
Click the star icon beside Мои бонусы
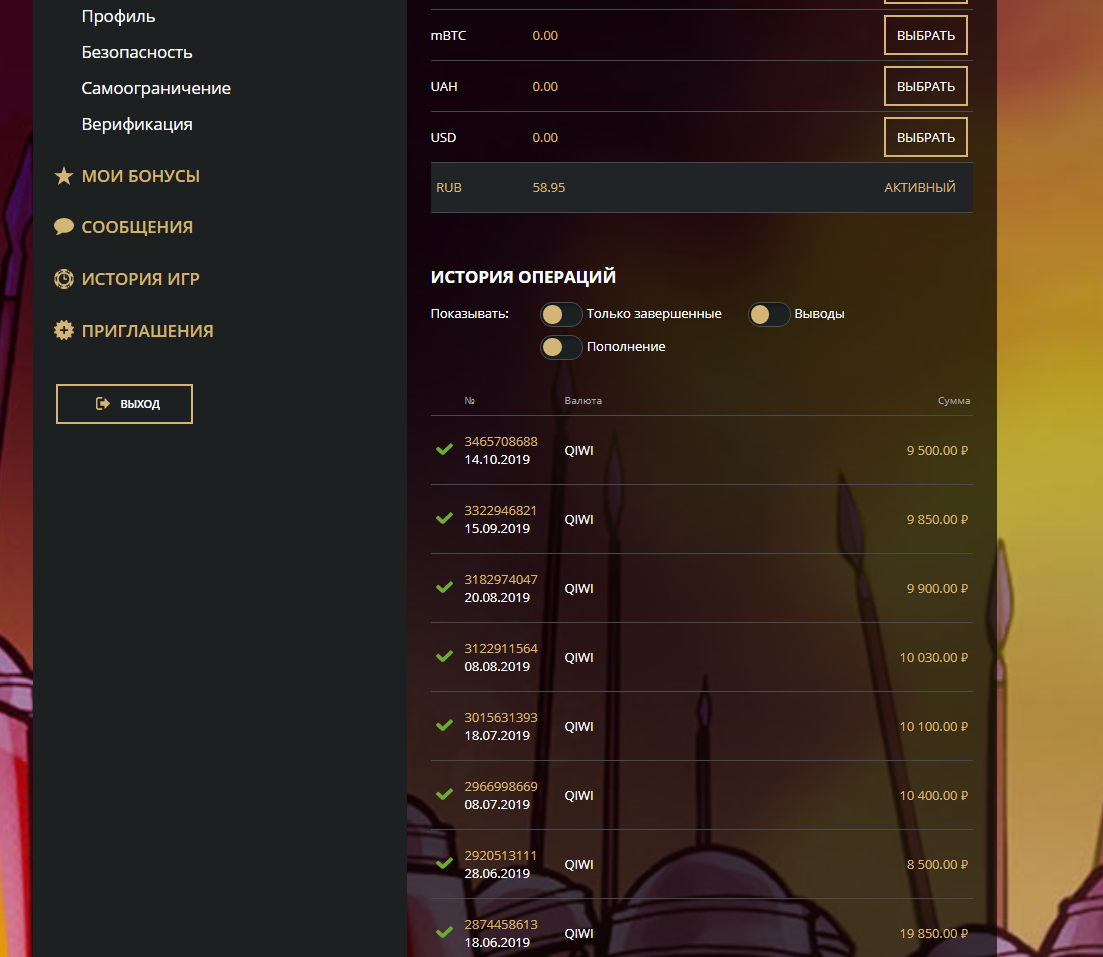point(64,176)
